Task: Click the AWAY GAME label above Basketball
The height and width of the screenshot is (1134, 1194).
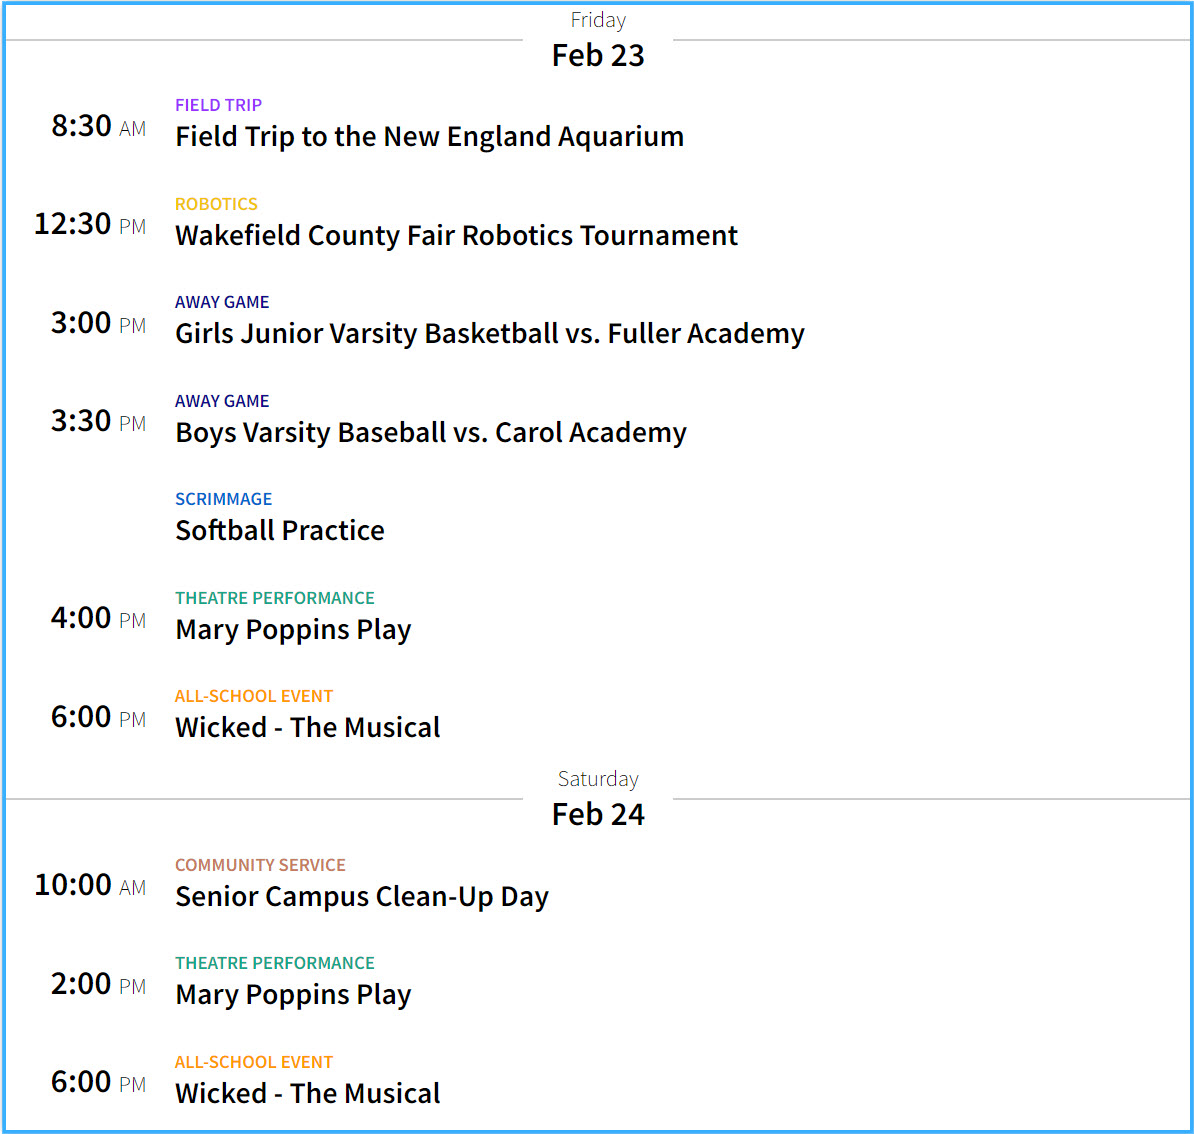Action: coord(222,302)
